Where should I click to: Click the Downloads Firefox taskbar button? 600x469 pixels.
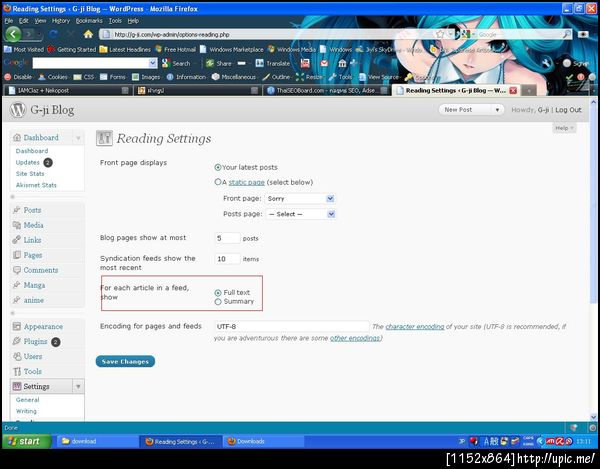point(264,441)
